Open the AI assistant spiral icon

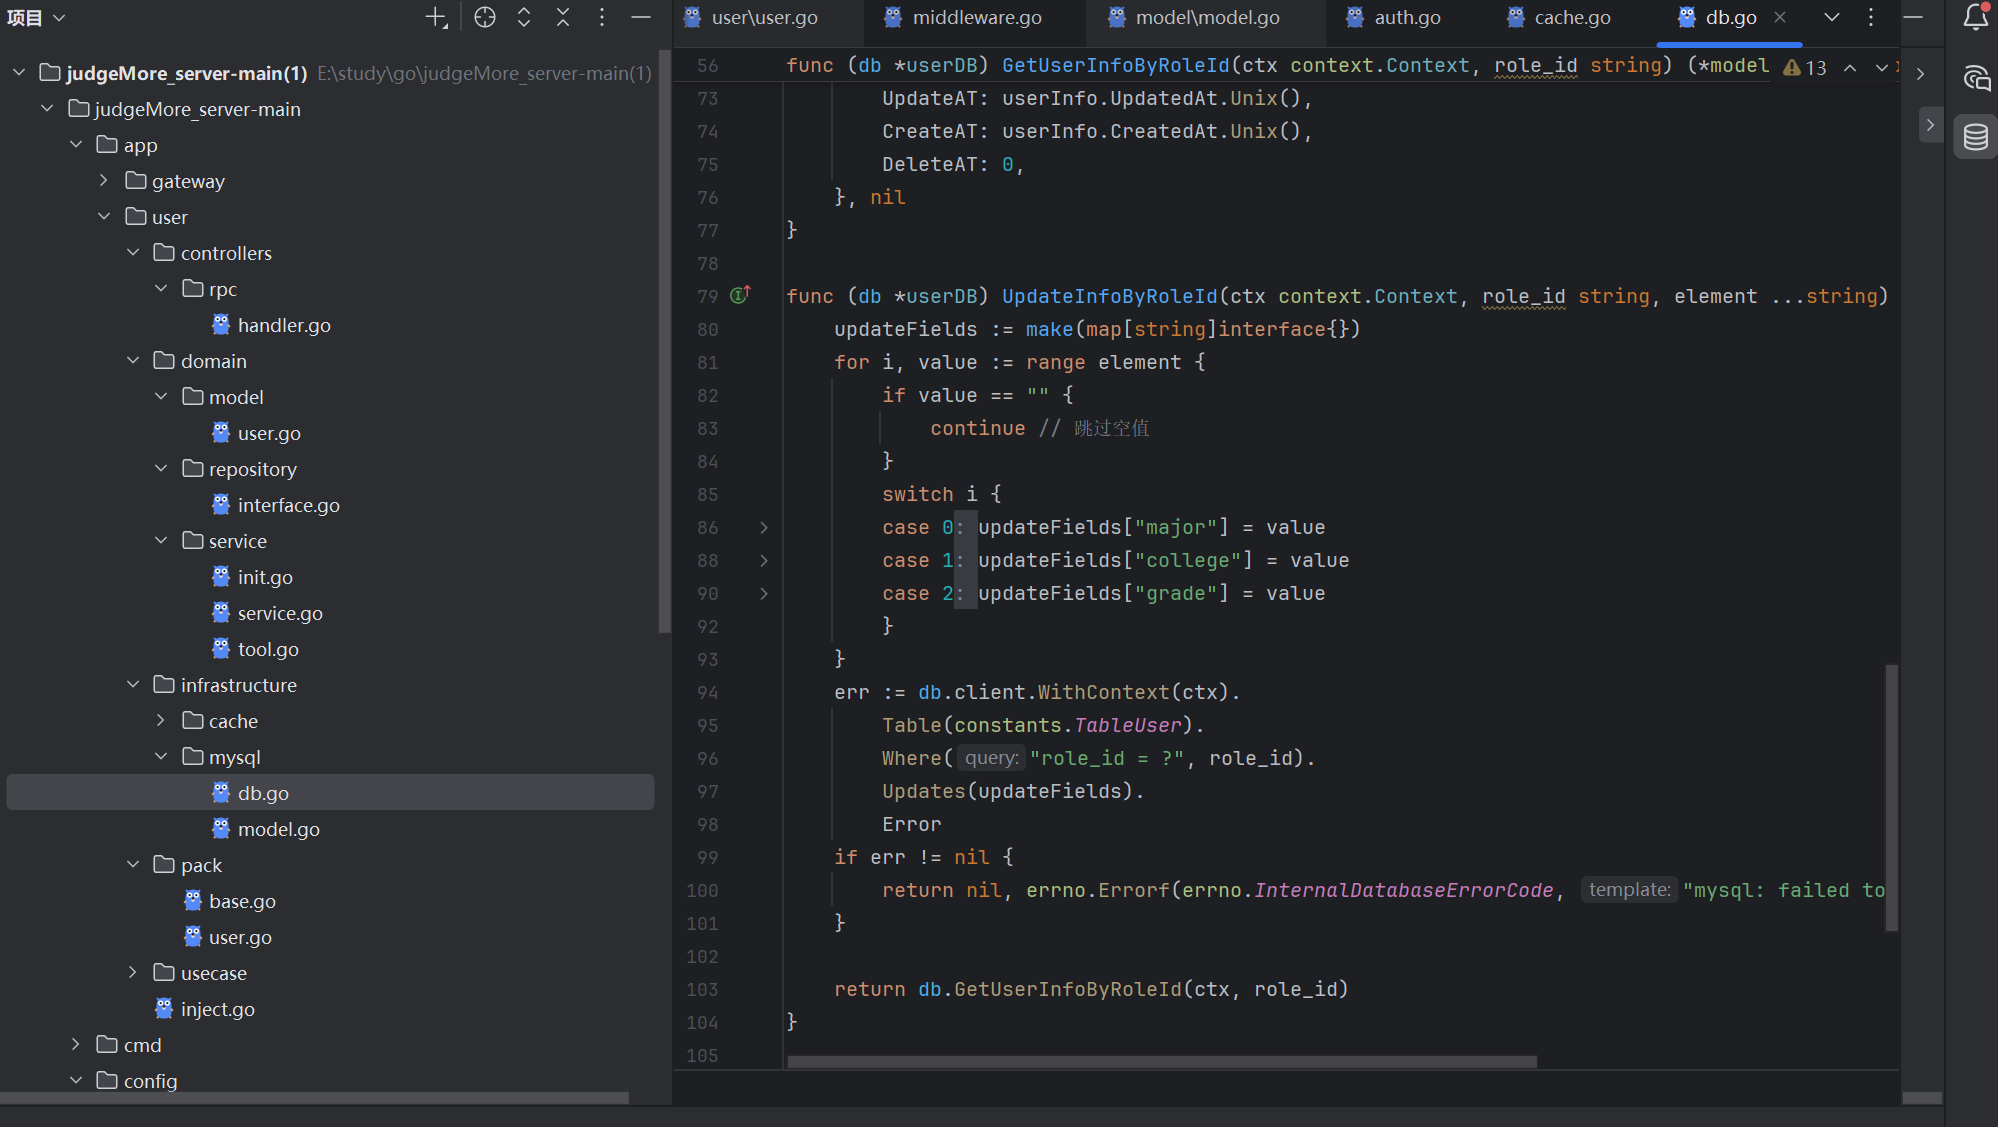point(1975,78)
